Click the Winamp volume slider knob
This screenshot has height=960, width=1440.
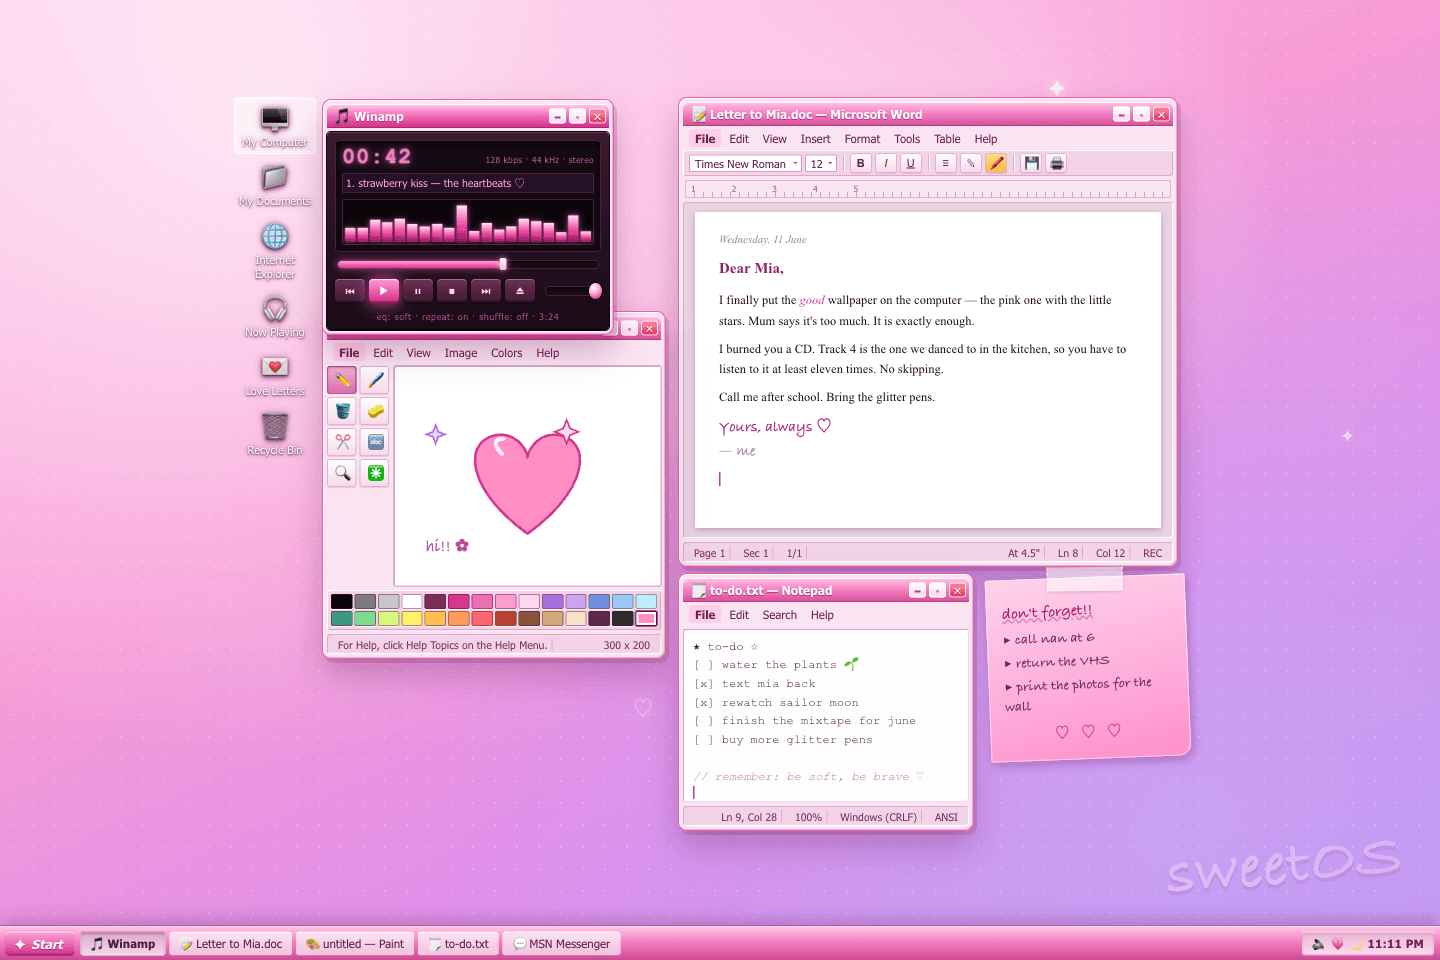(595, 291)
